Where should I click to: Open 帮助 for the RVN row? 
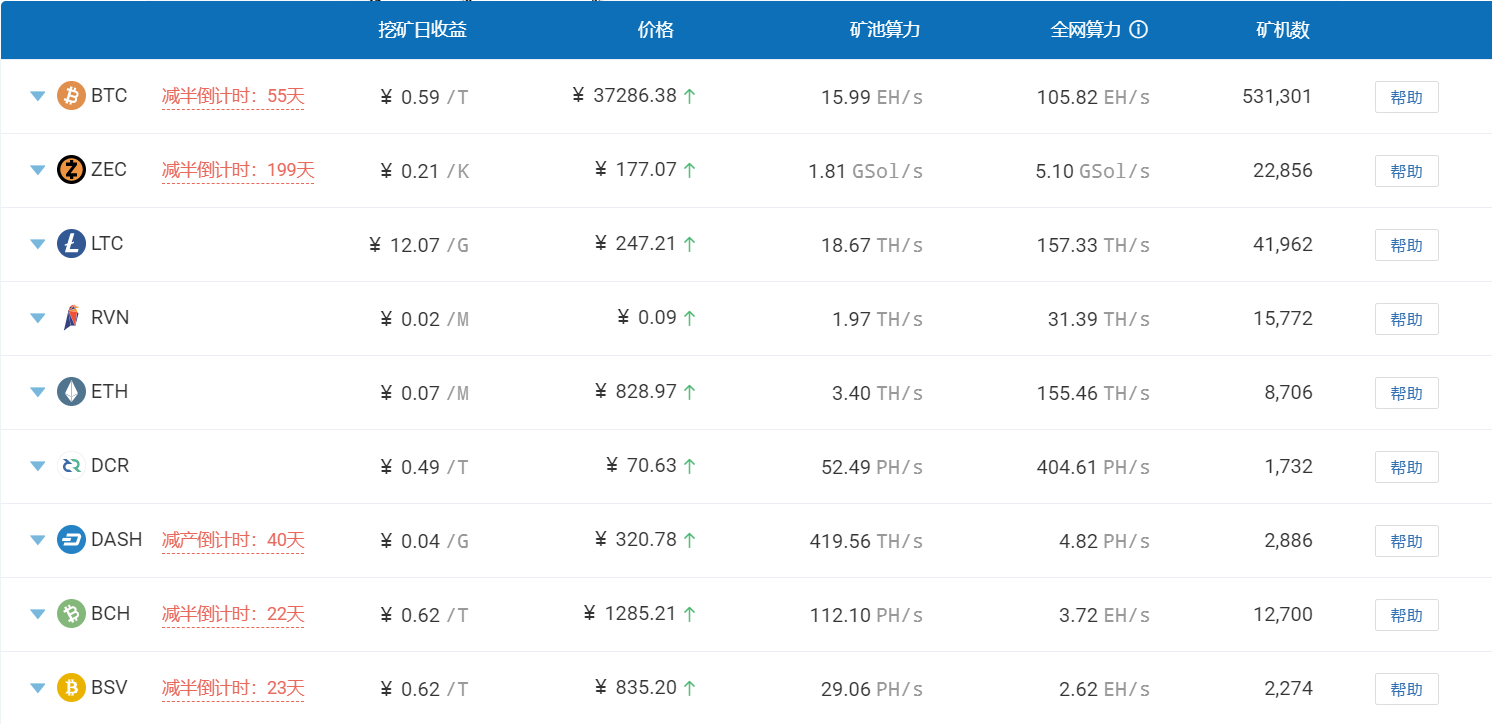(x=1406, y=319)
